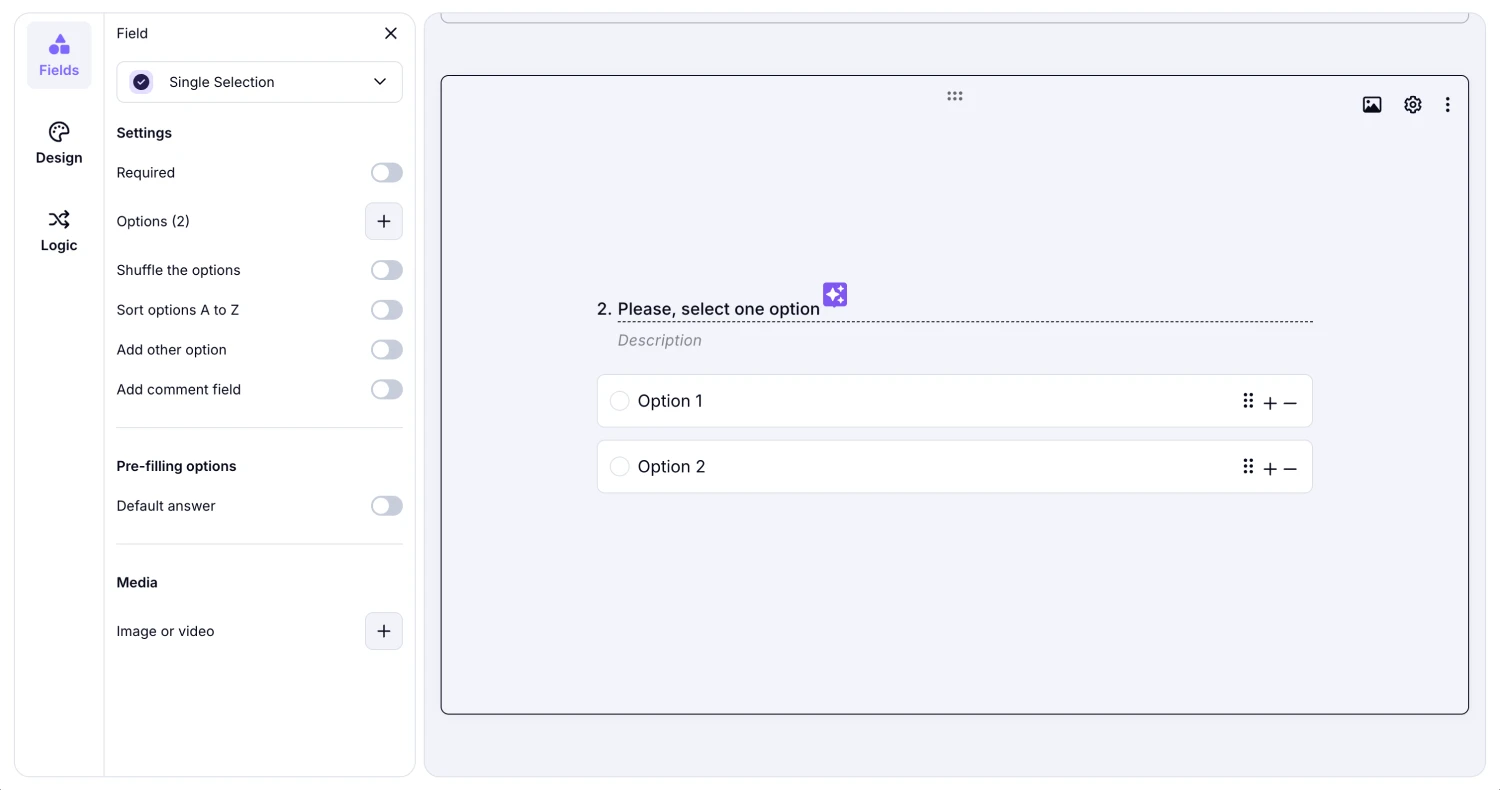This screenshot has height=790, width=1500.
Task: Open the three-dot menu on the question block
Action: pyautogui.click(x=1447, y=104)
